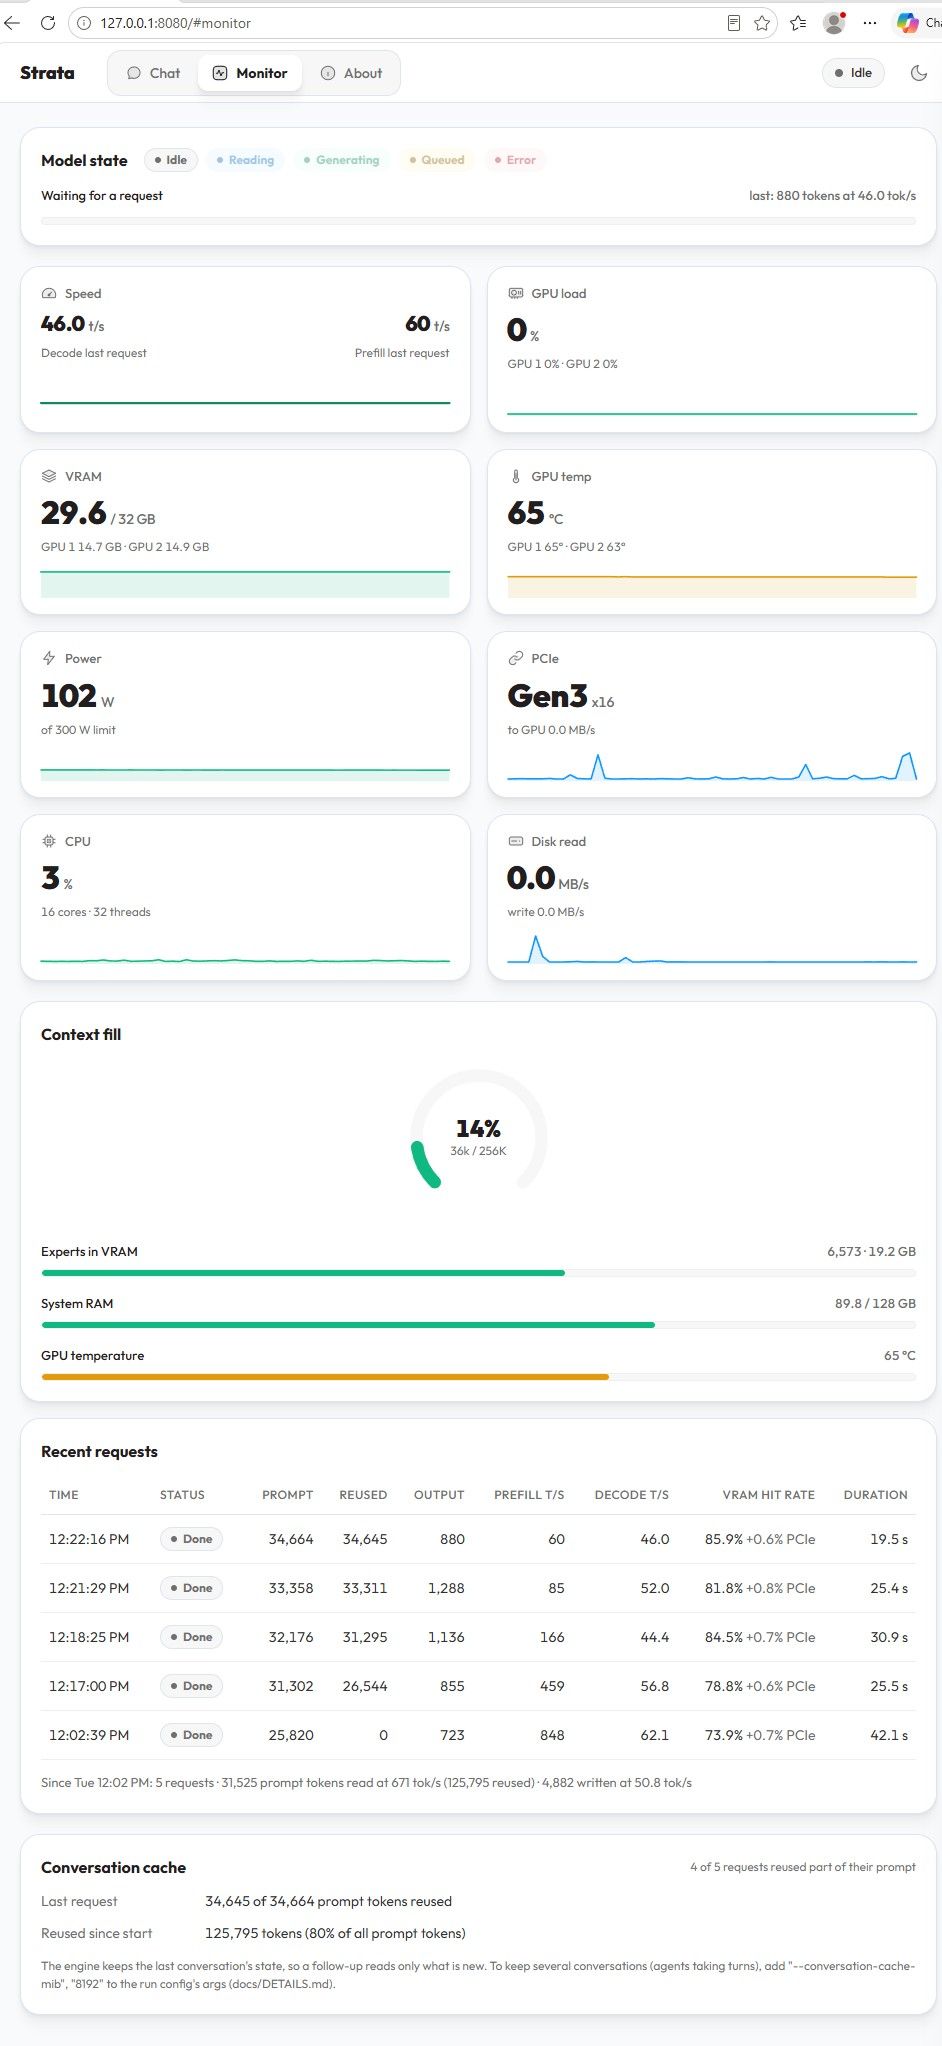Click the Disk read sparkline chart
Image resolution: width=942 pixels, height=2046 pixels.
[x=712, y=948]
